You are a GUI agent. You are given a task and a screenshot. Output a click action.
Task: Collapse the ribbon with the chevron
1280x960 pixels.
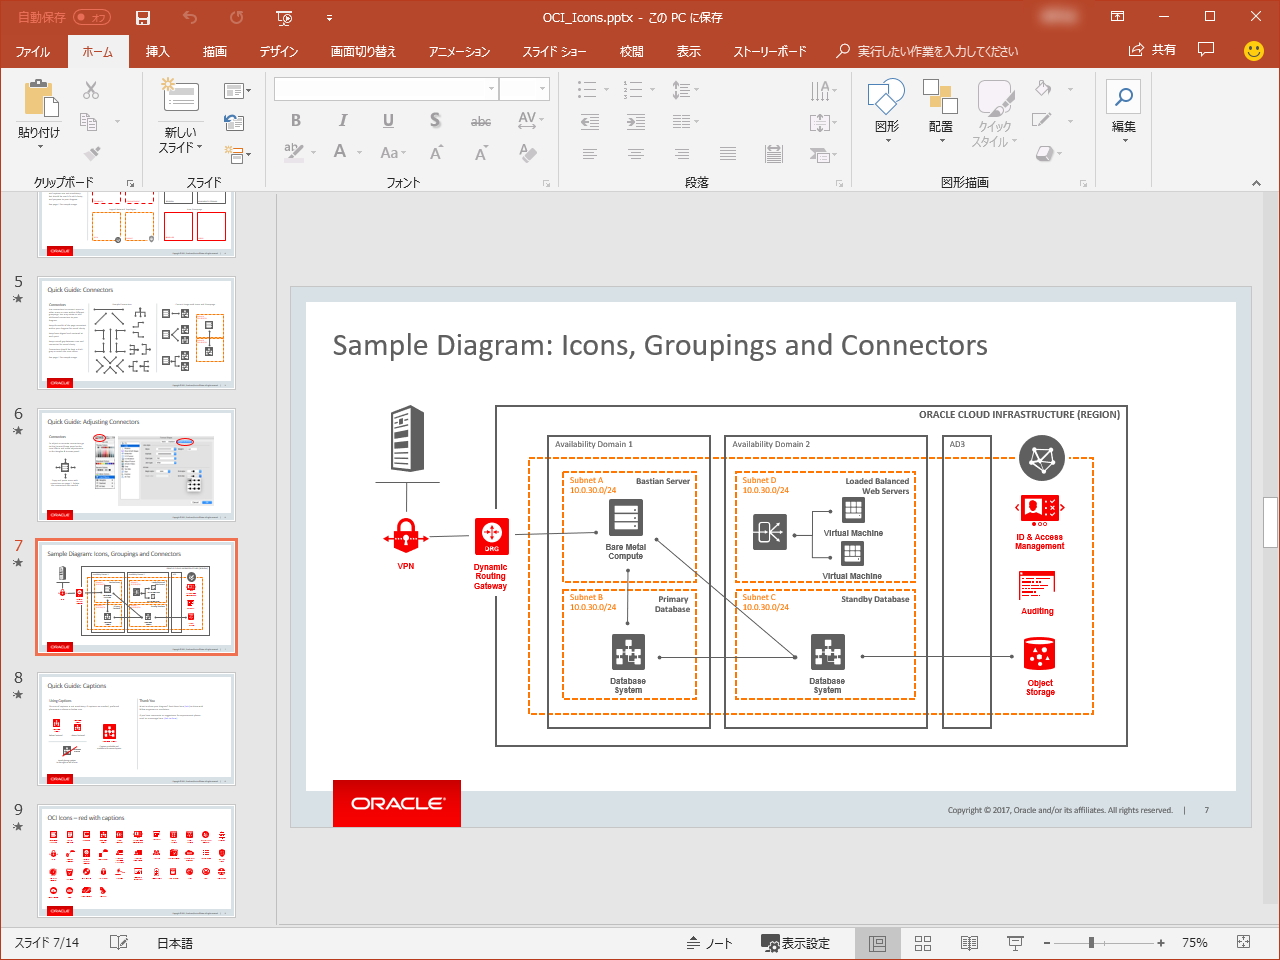(1256, 183)
